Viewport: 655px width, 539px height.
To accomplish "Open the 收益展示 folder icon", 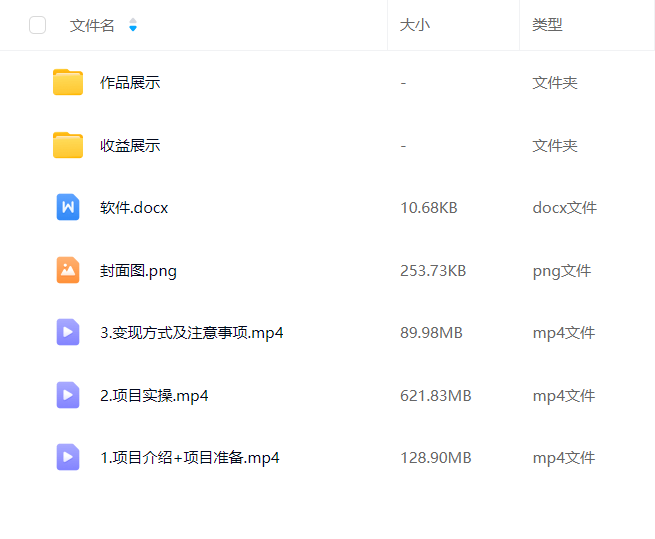I will pos(68,145).
